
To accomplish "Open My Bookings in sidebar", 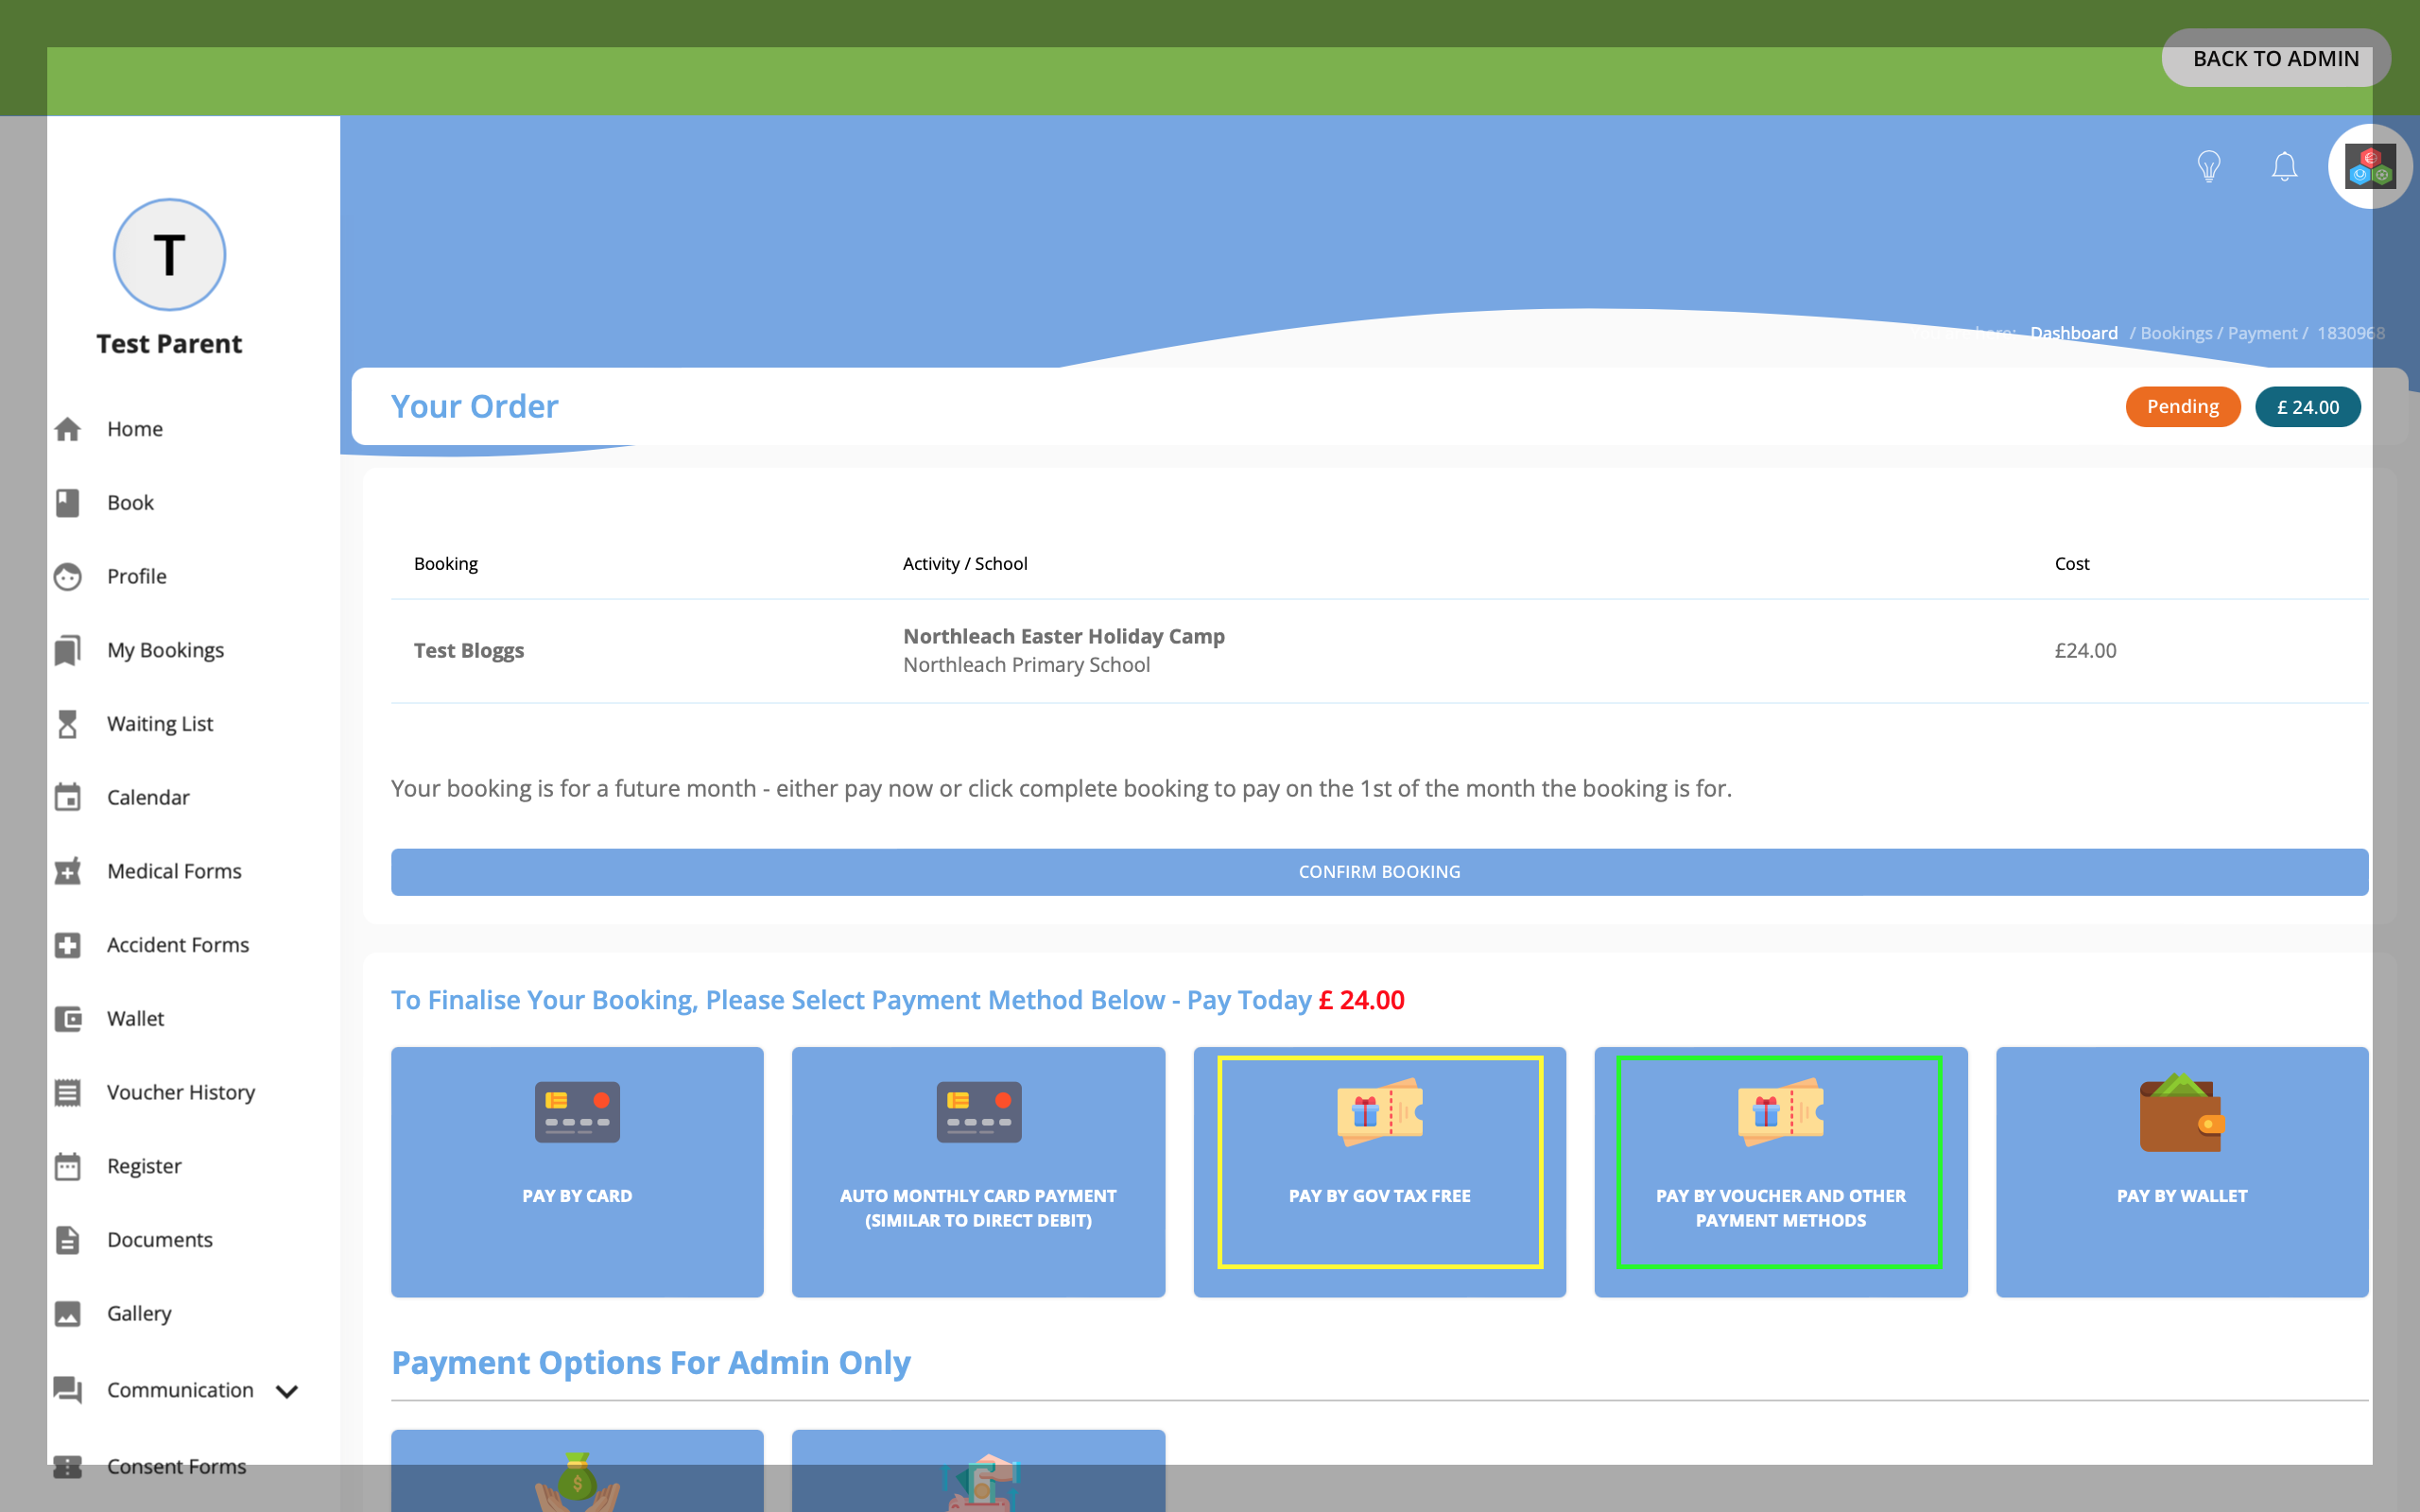I will [x=165, y=650].
